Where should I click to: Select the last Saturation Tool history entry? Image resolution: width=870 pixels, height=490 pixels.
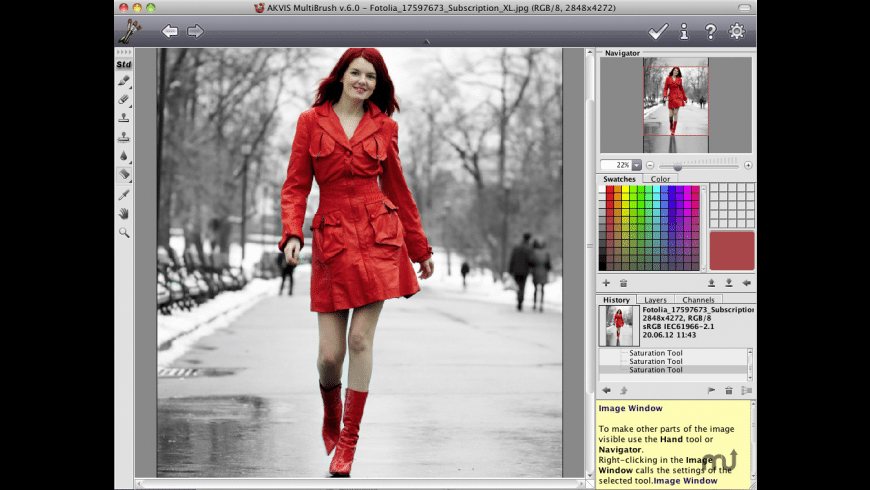point(656,370)
